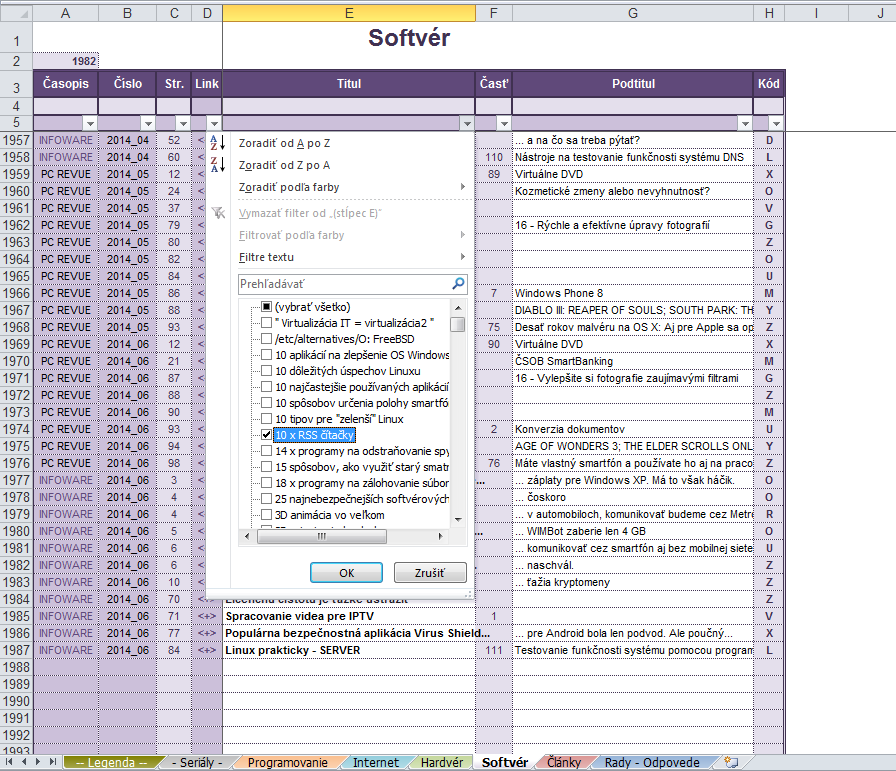Click cell 'ČSOB SmartBanking'

point(633,361)
